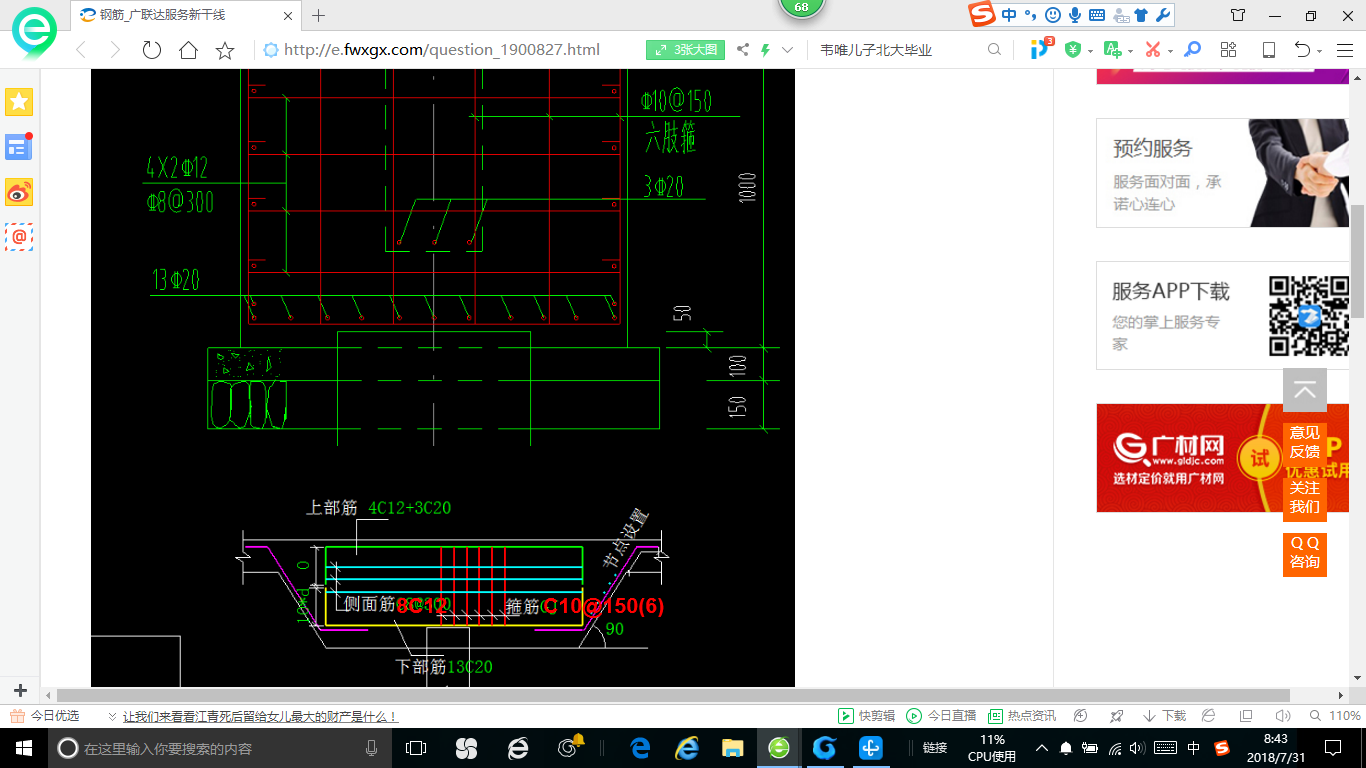Open the extensions grid icon

(1229, 50)
